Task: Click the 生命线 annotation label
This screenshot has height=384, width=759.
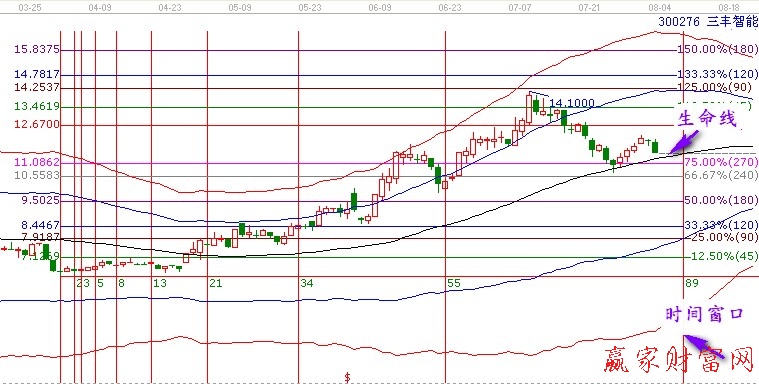Action: [706, 118]
